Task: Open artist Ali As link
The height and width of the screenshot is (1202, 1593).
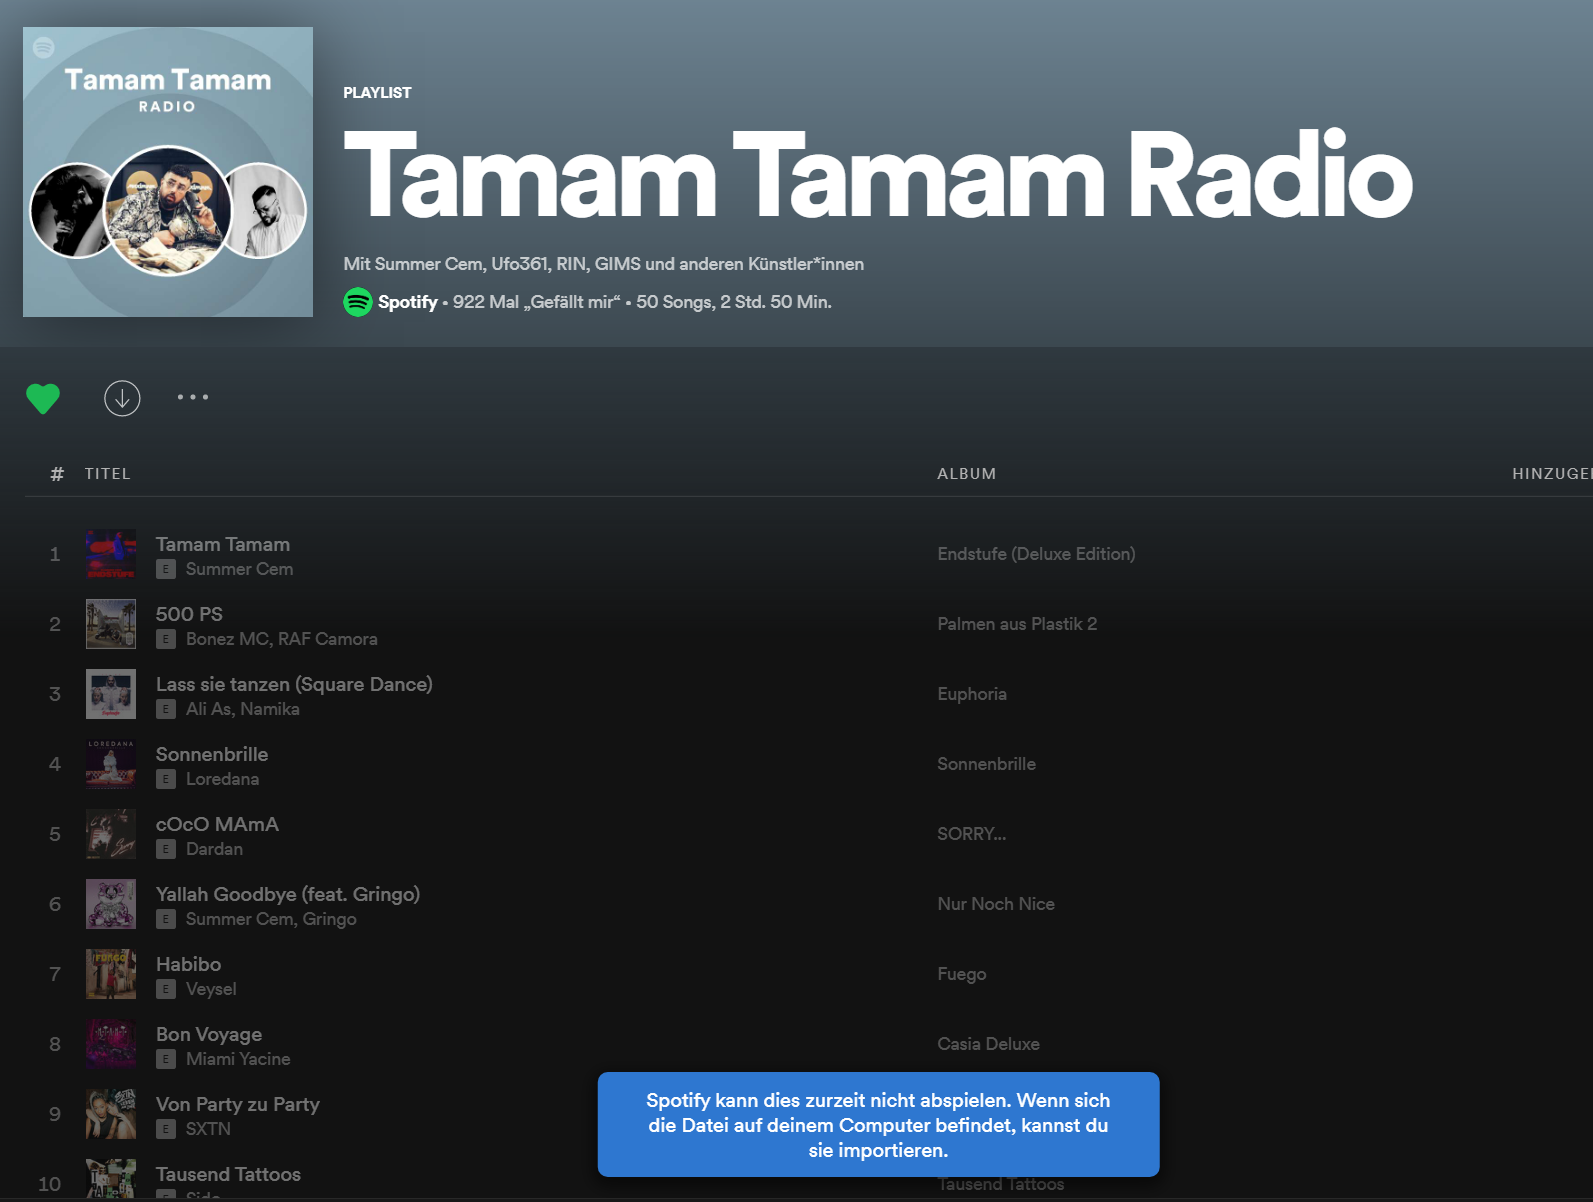Action: pyautogui.click(x=210, y=709)
